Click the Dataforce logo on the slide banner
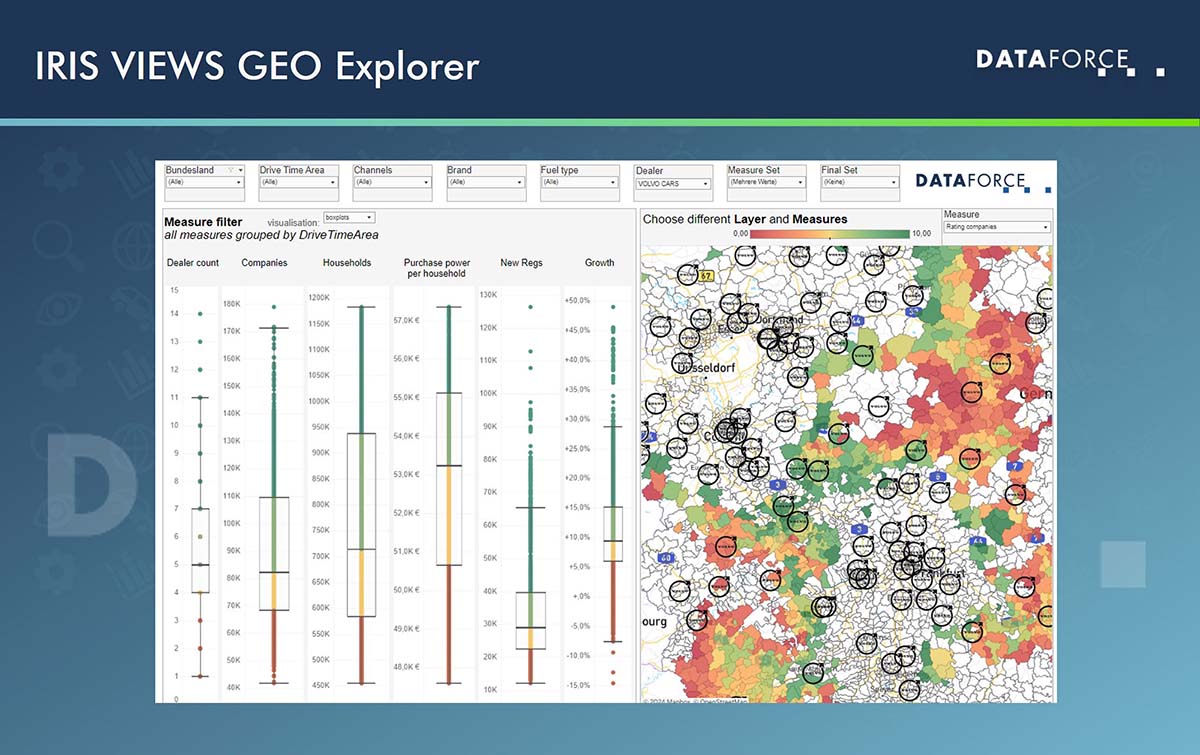 [x=1070, y=60]
